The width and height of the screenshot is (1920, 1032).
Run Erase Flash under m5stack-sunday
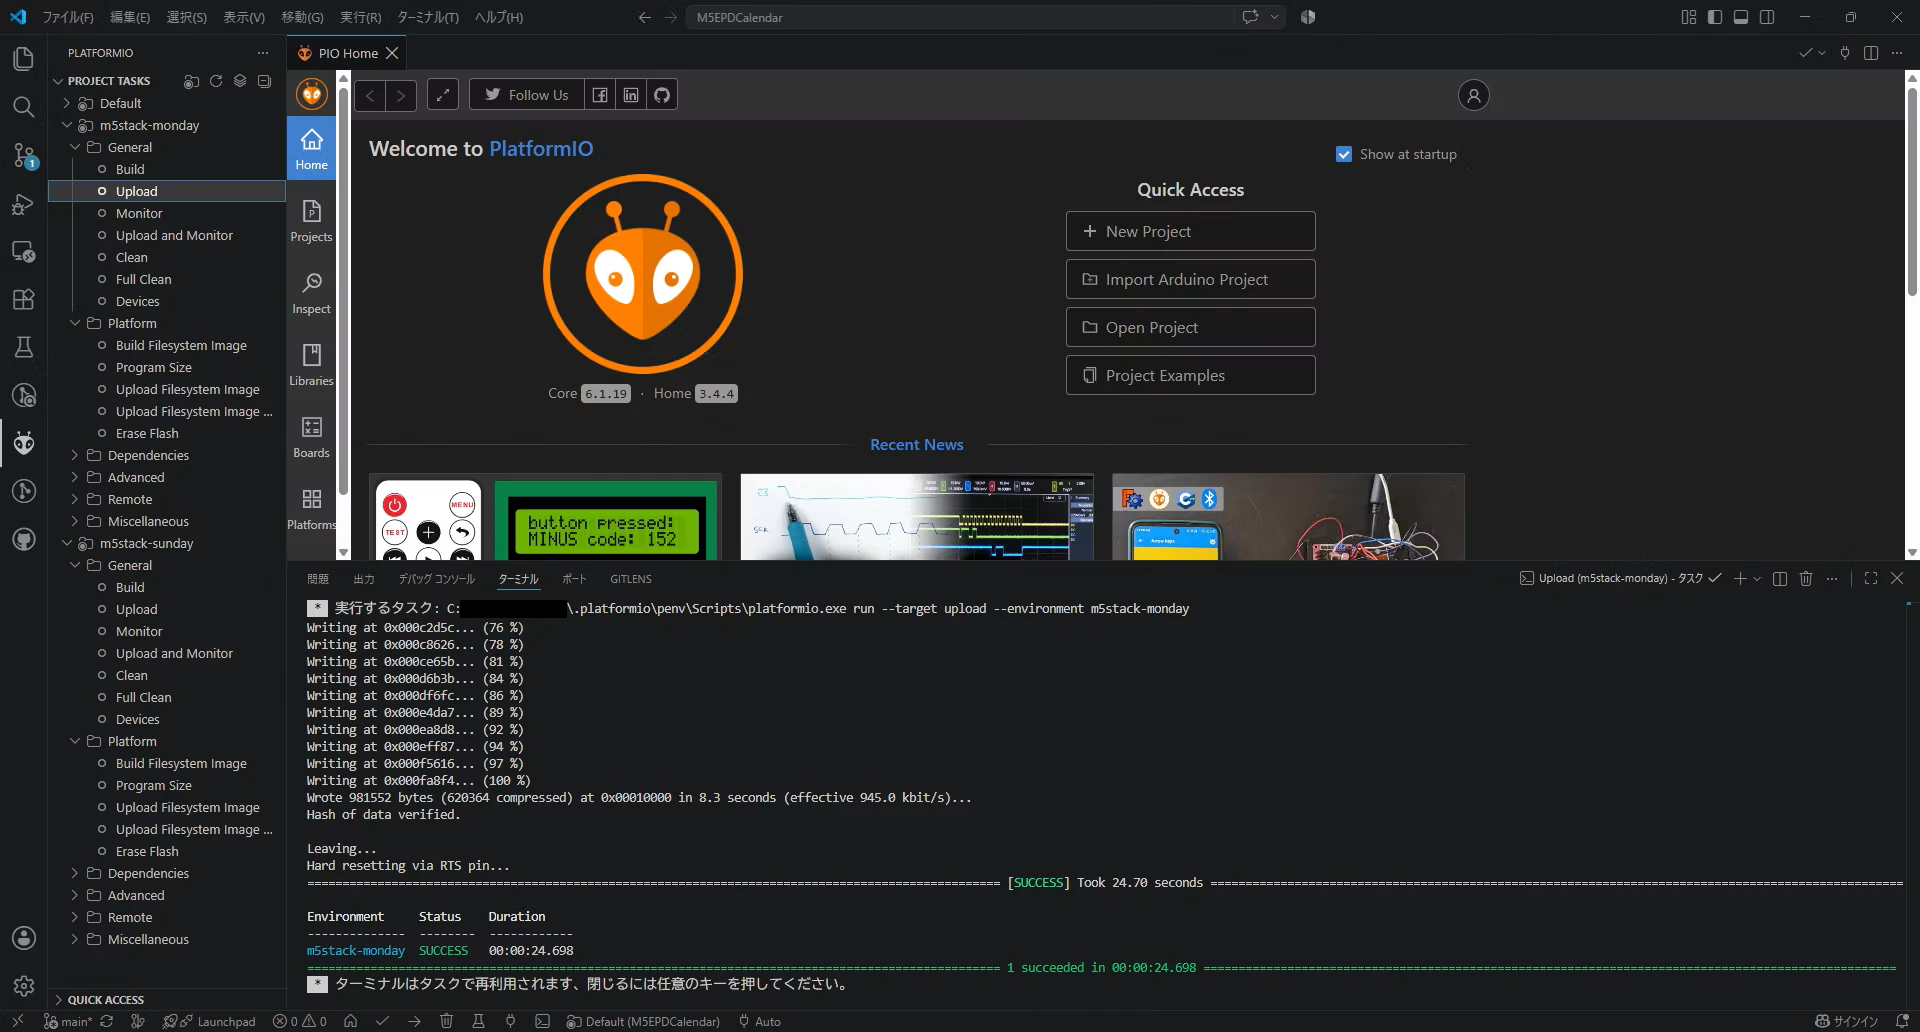pyautogui.click(x=147, y=851)
